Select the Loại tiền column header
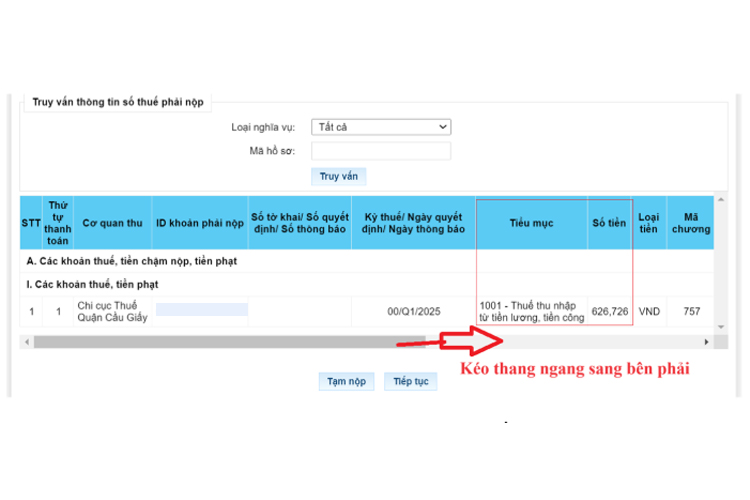 (649, 223)
